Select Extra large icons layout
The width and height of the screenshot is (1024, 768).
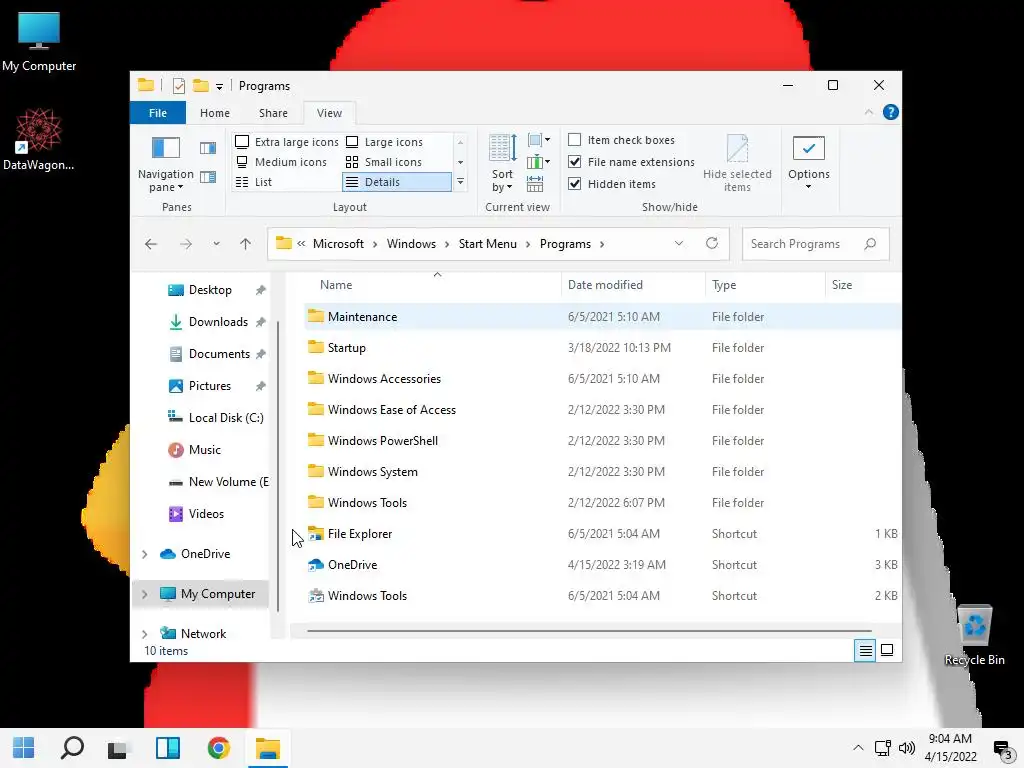(287, 142)
